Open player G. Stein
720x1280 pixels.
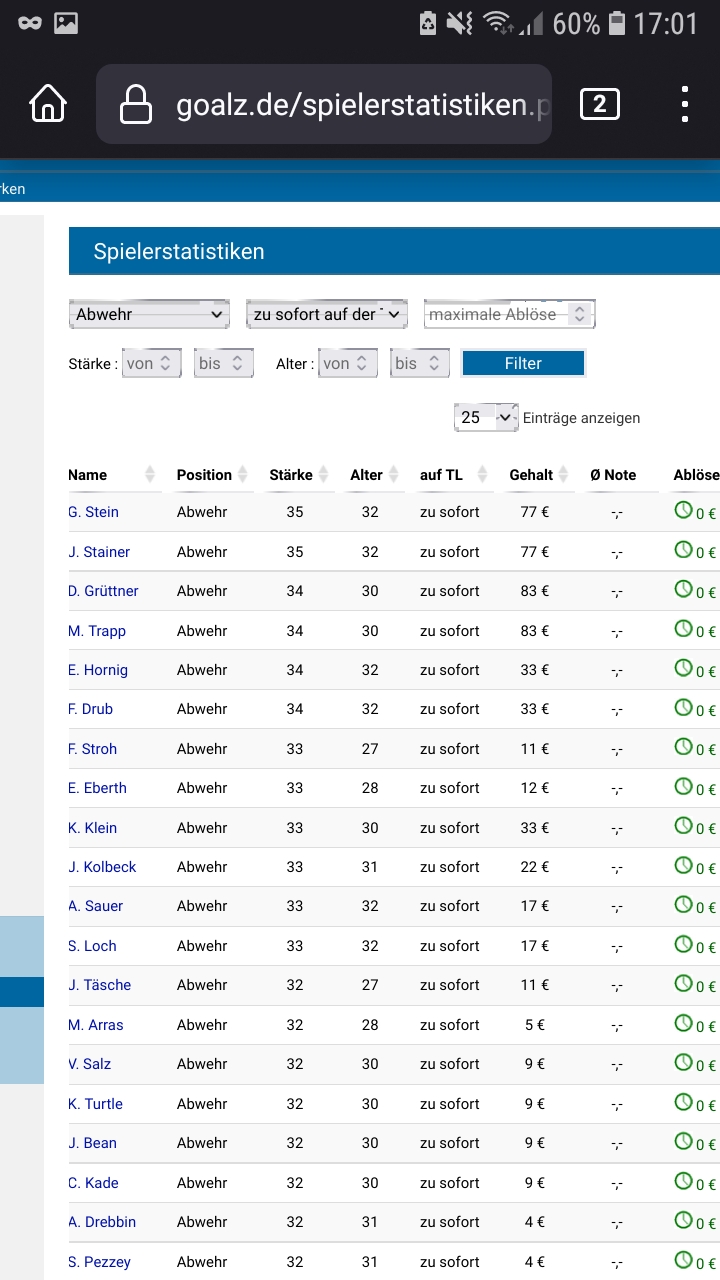(93, 512)
